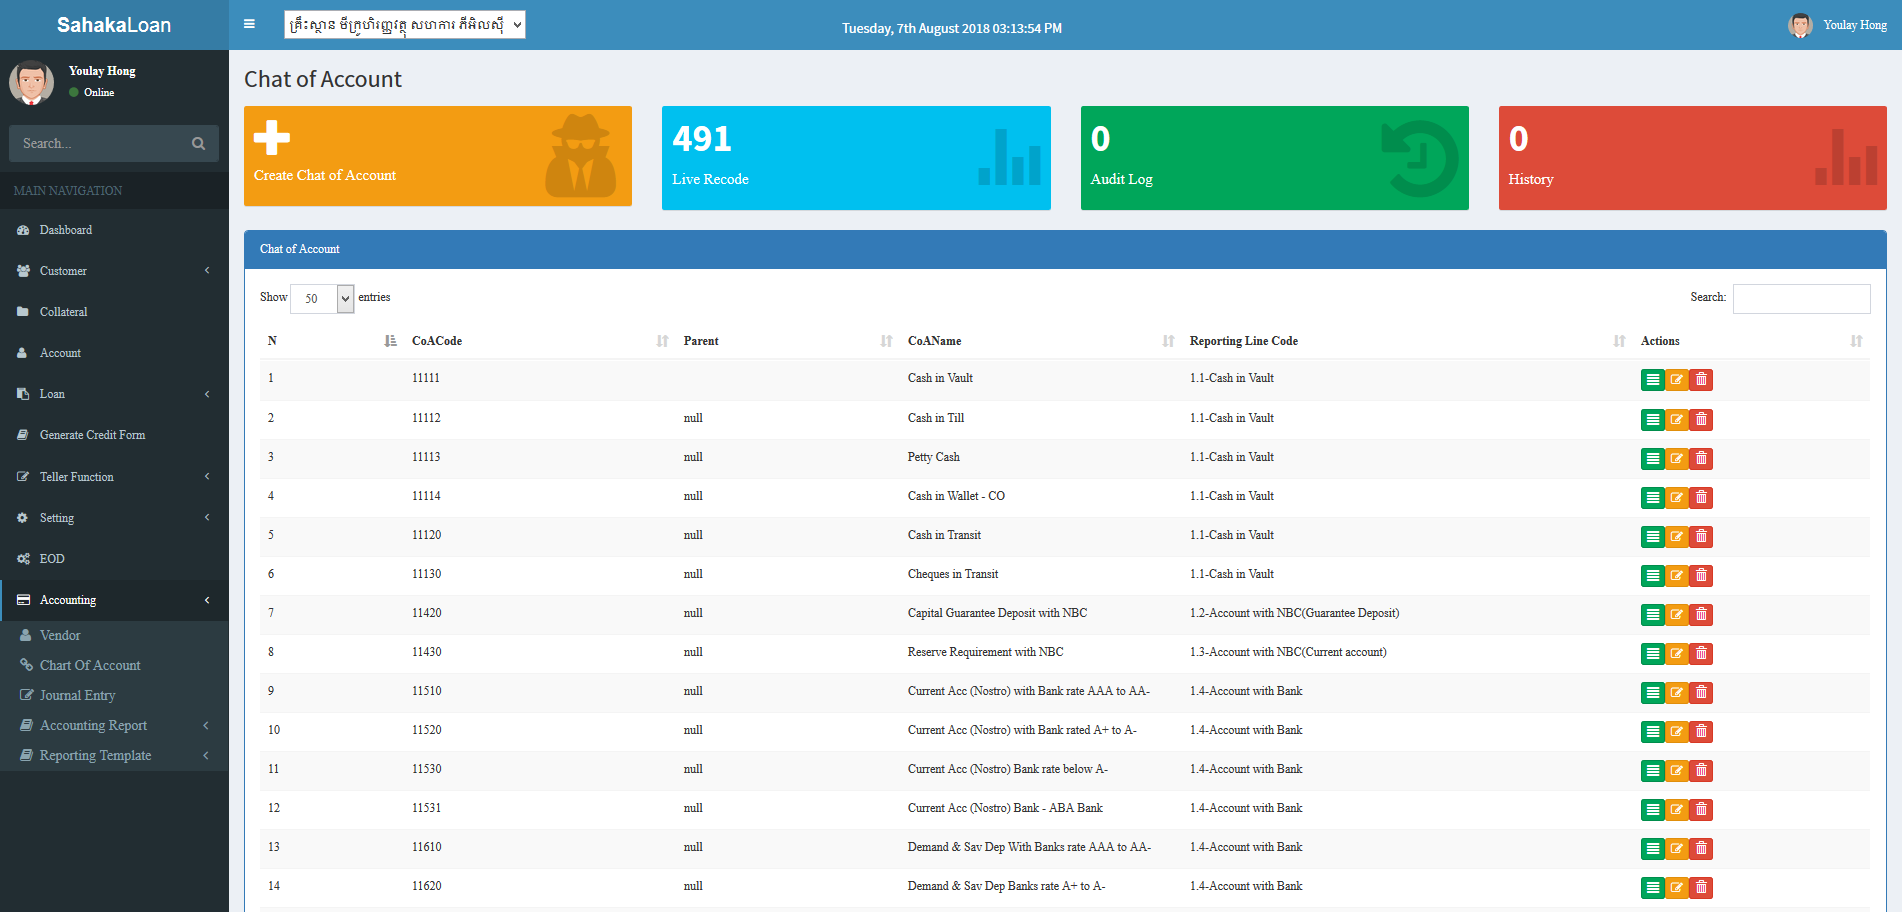Click the search magnifier icon in sidebar
Image resolution: width=1903 pixels, height=912 pixels.
point(198,144)
